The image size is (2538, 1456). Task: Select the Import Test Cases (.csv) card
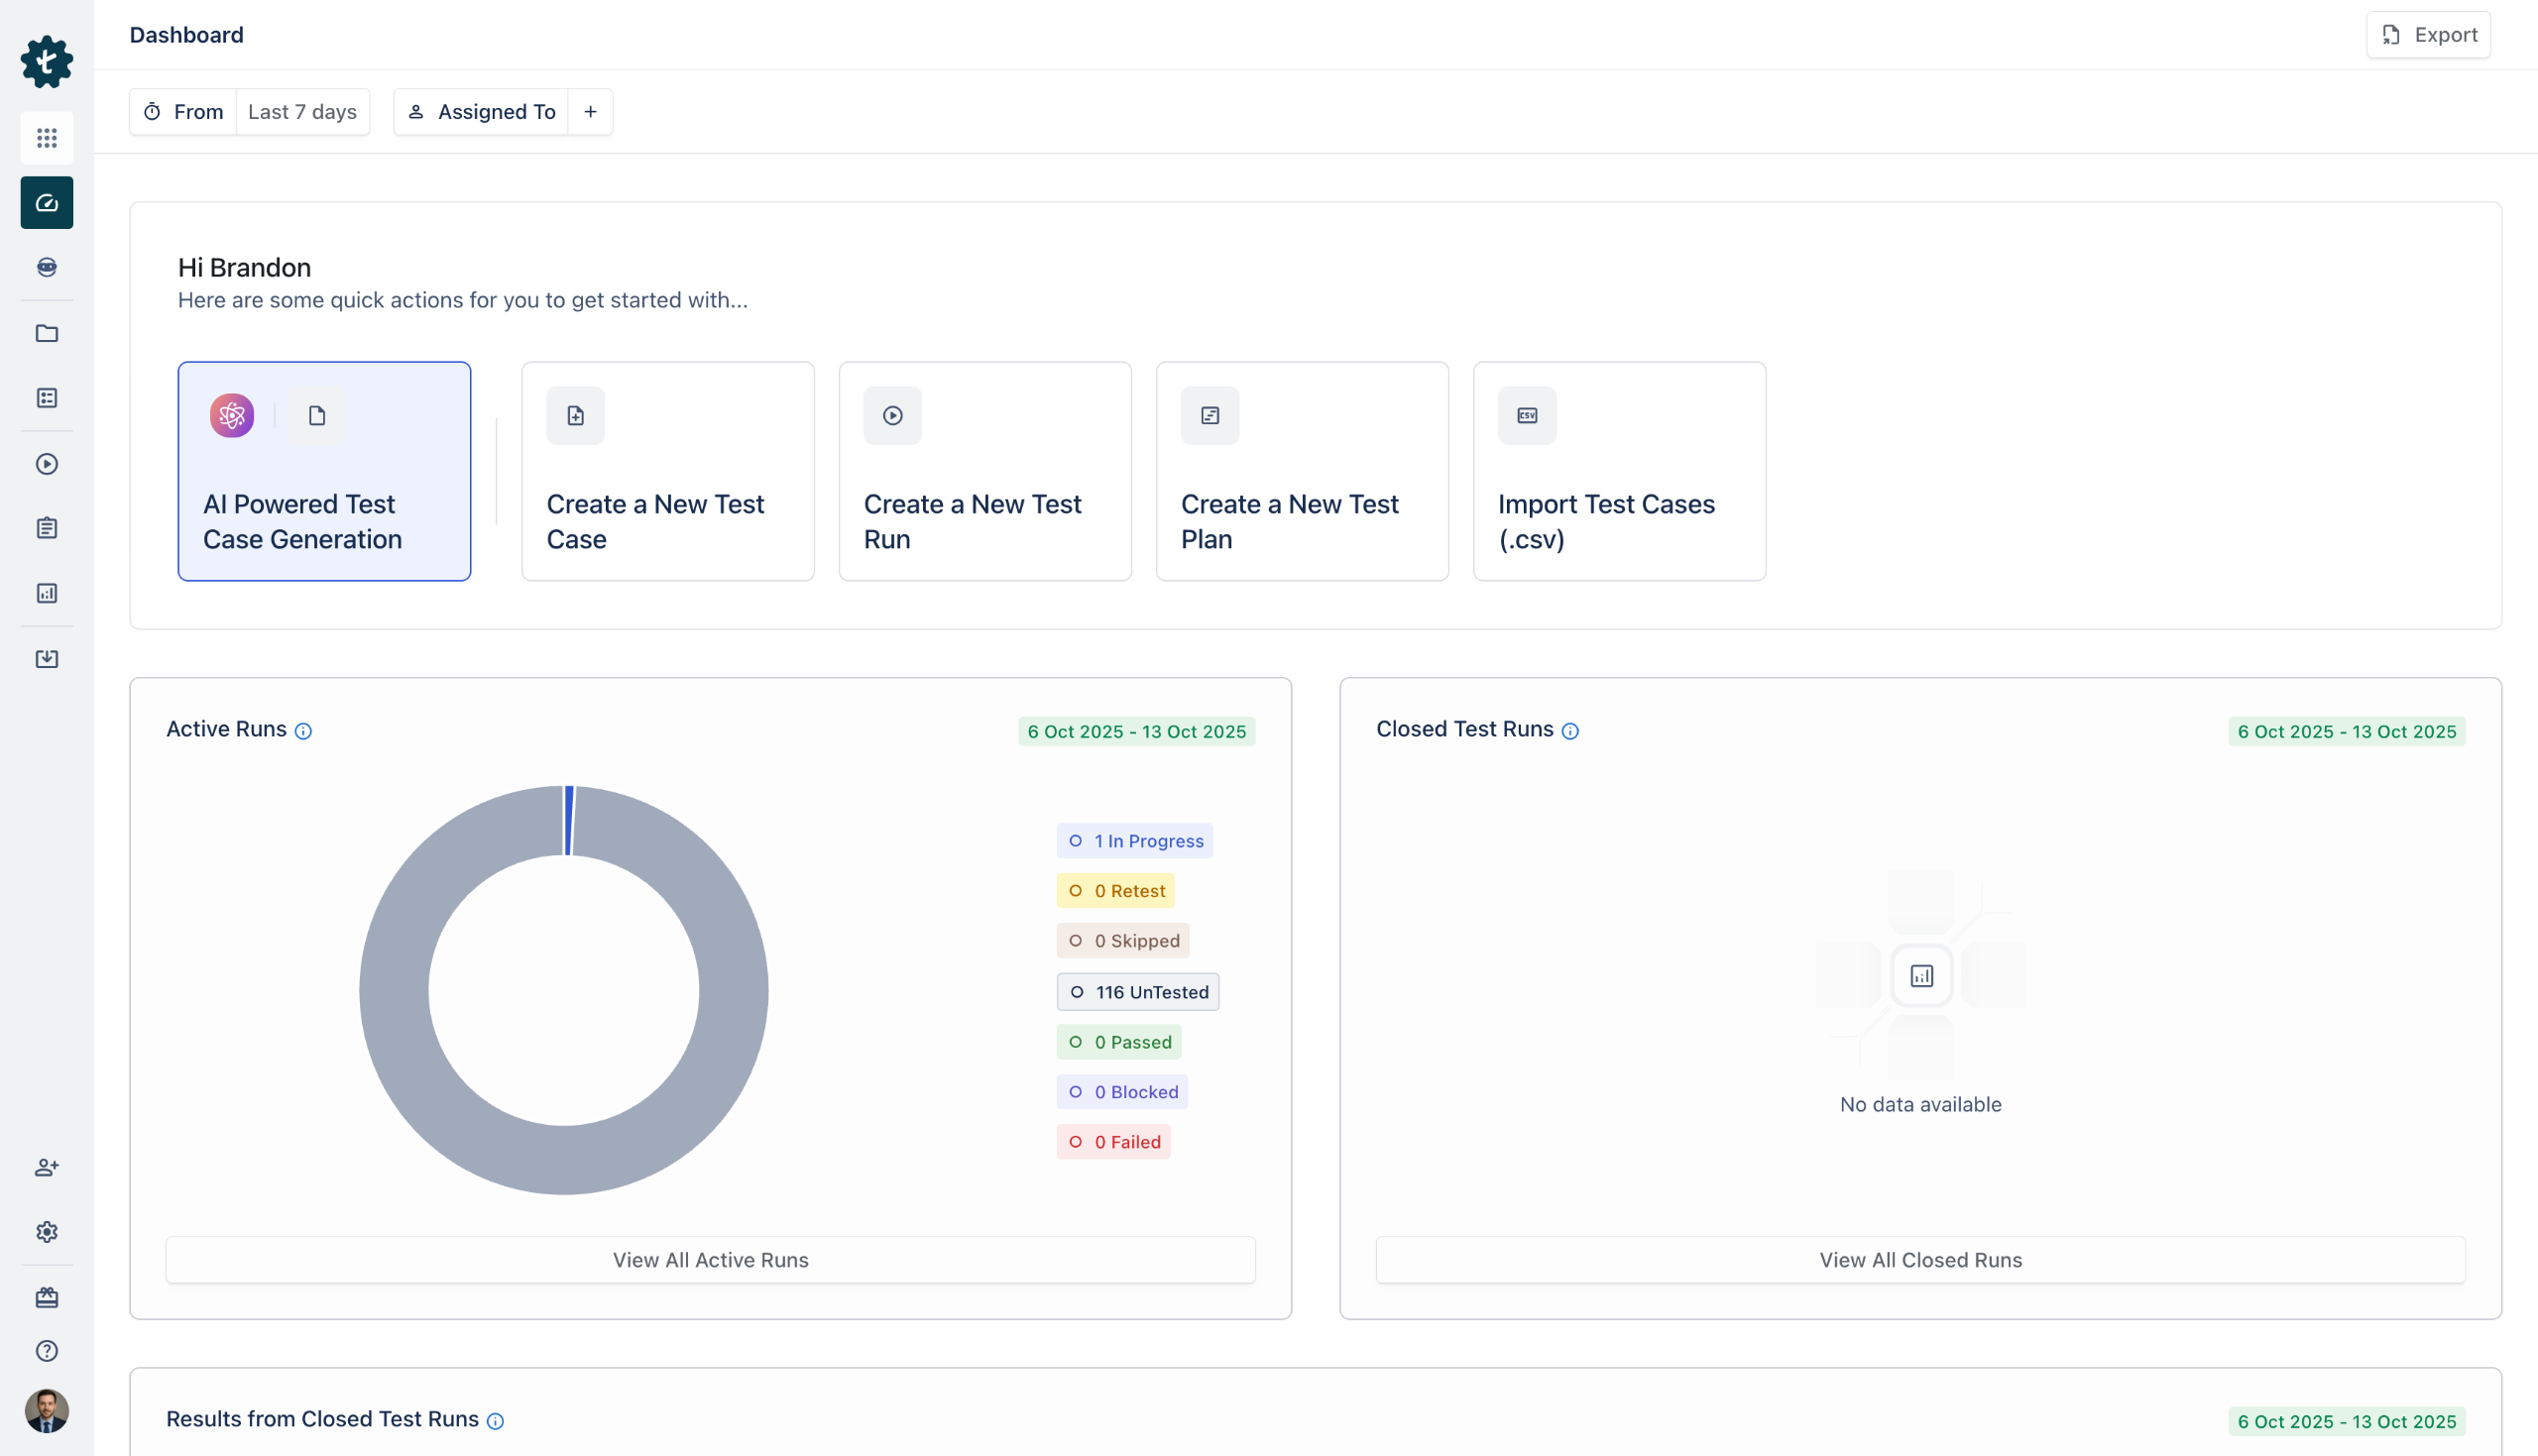[x=1618, y=471]
